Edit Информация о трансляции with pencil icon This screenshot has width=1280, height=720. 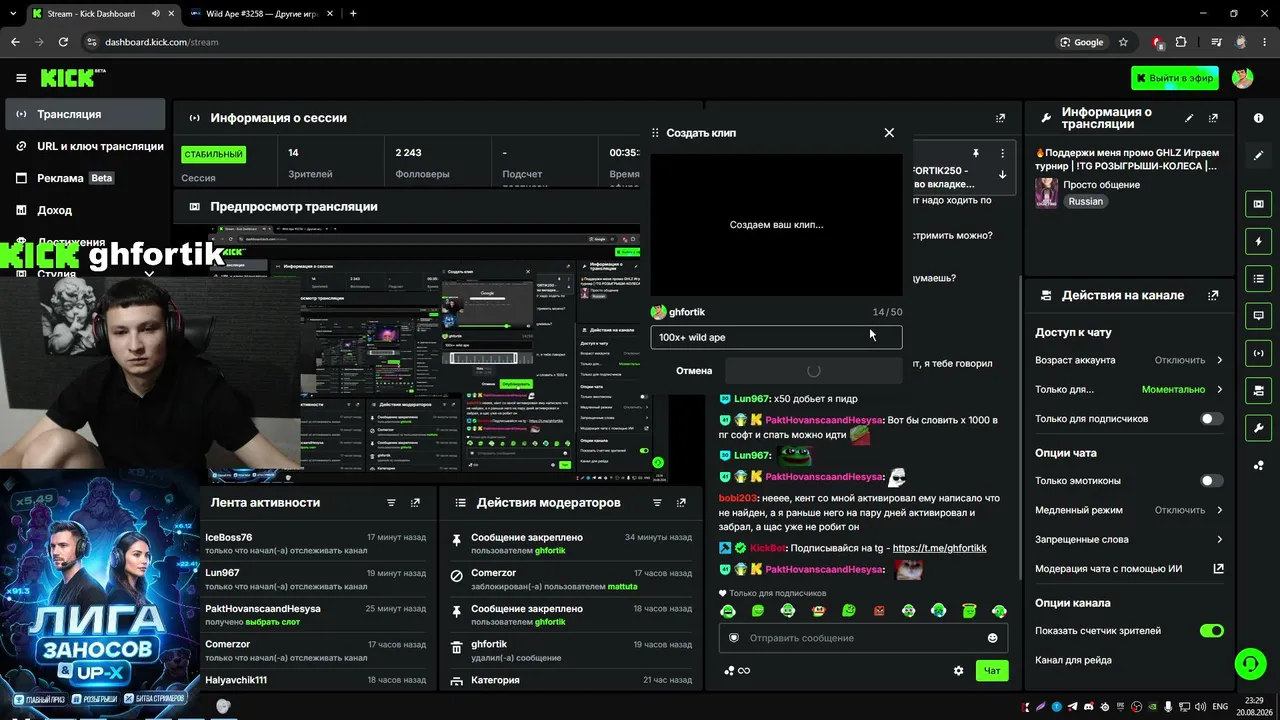click(x=1189, y=118)
